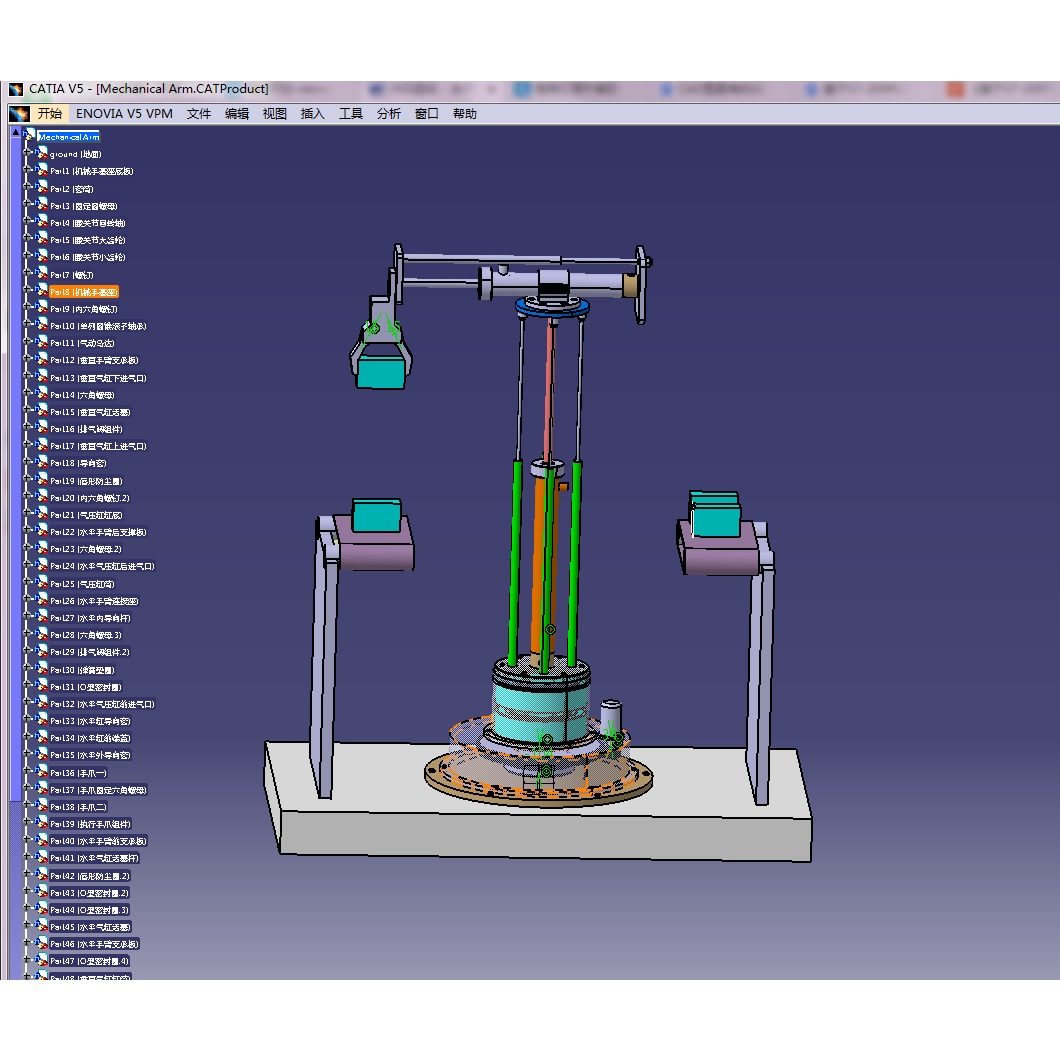This screenshot has width=1060, height=1060.
Task: Click the Part30 node icon in tree
Action: tap(42, 668)
